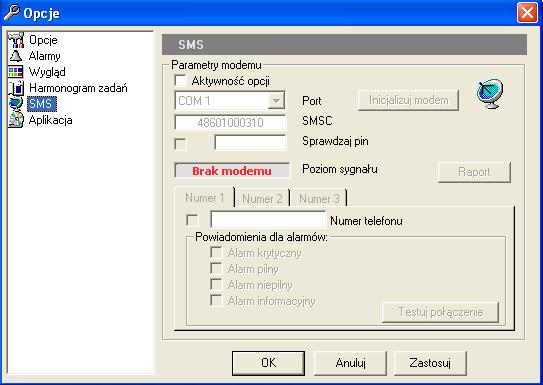Viewport: 543px width, 385px height.
Task: Click the pin input field
Action: [x=250, y=143]
